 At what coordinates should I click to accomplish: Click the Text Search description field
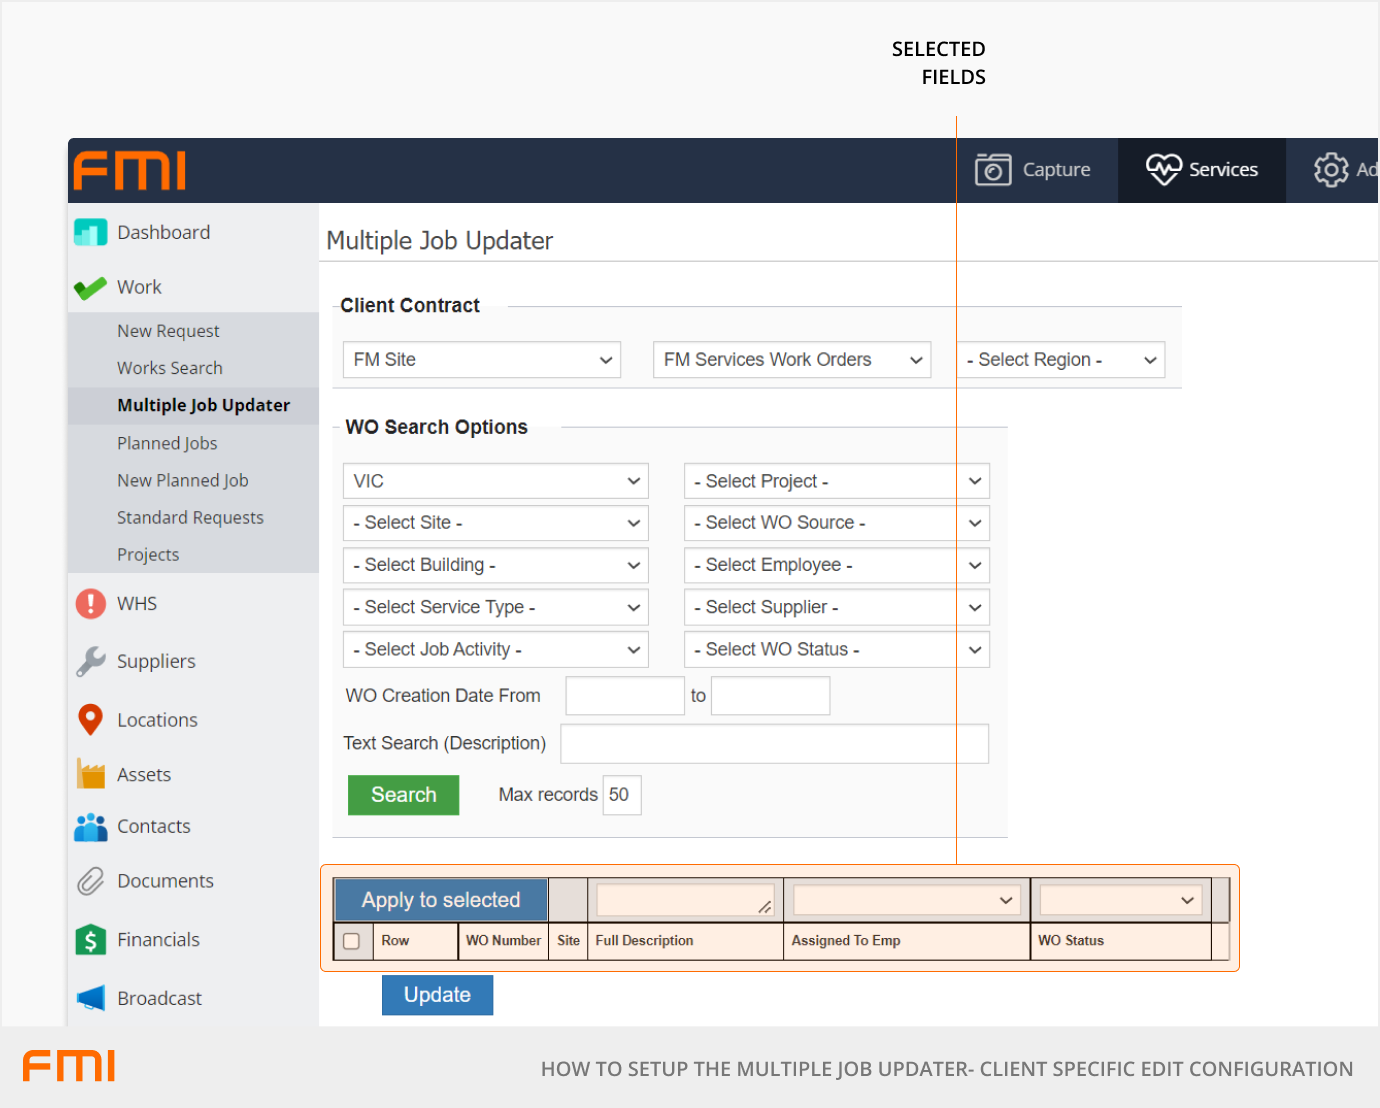coord(774,744)
